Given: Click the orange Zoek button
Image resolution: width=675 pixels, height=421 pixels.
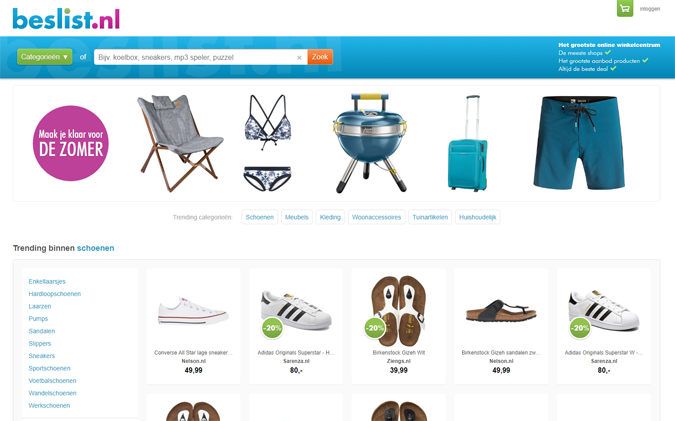Looking at the screenshot, I should [320, 57].
